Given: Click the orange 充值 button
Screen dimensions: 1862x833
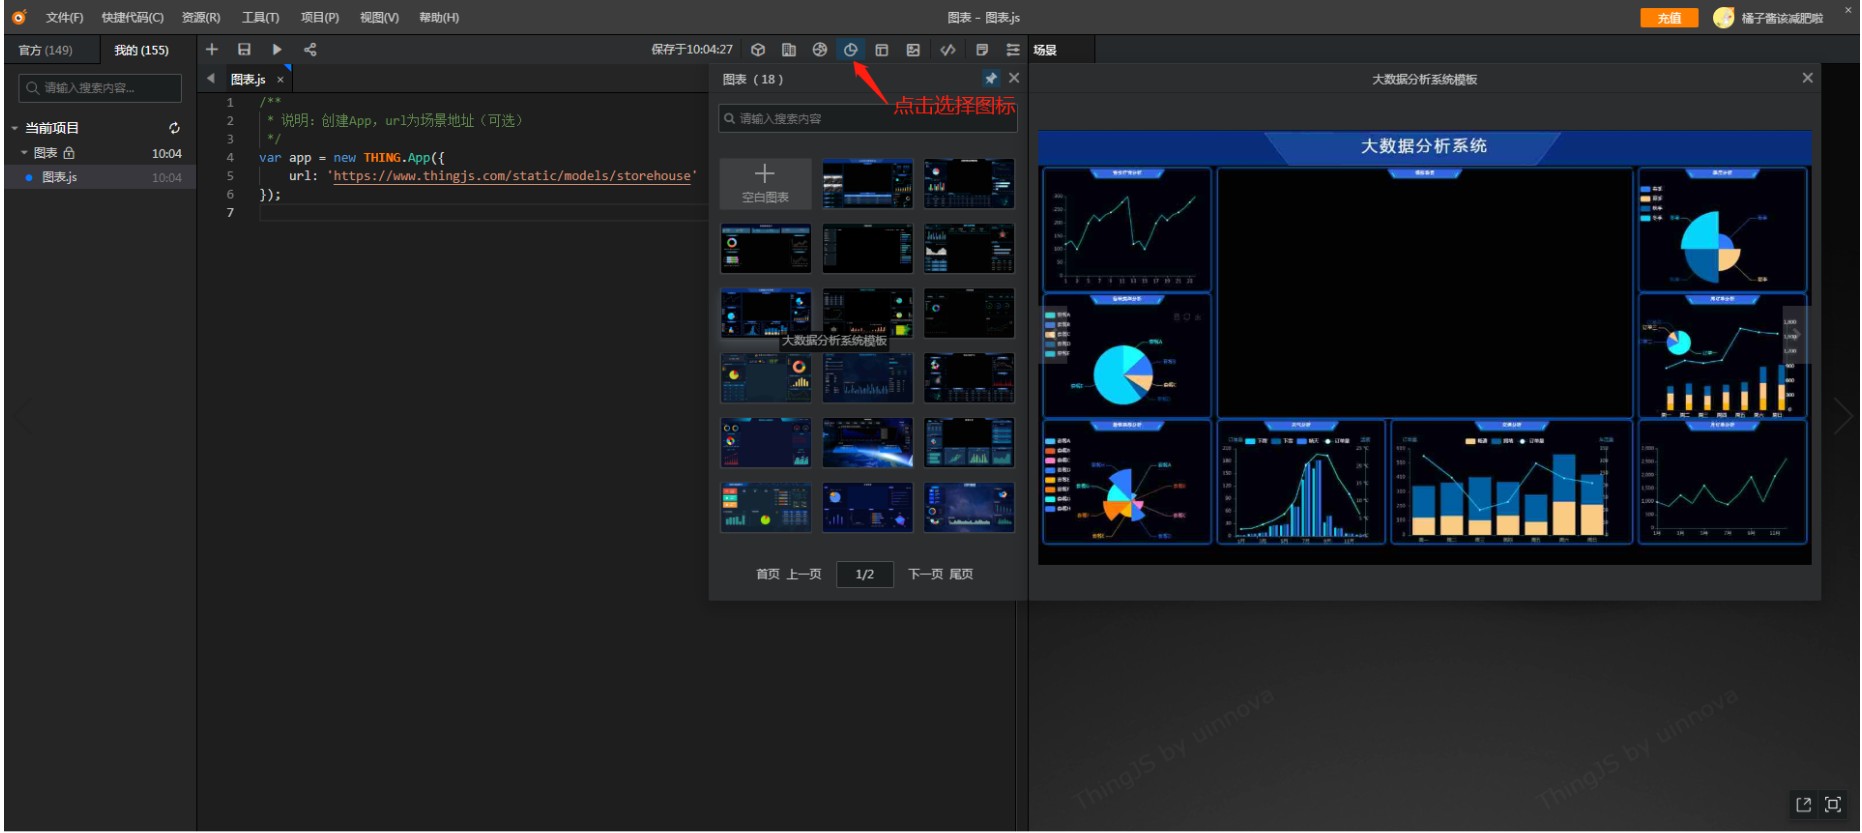Looking at the screenshot, I should (1669, 18).
